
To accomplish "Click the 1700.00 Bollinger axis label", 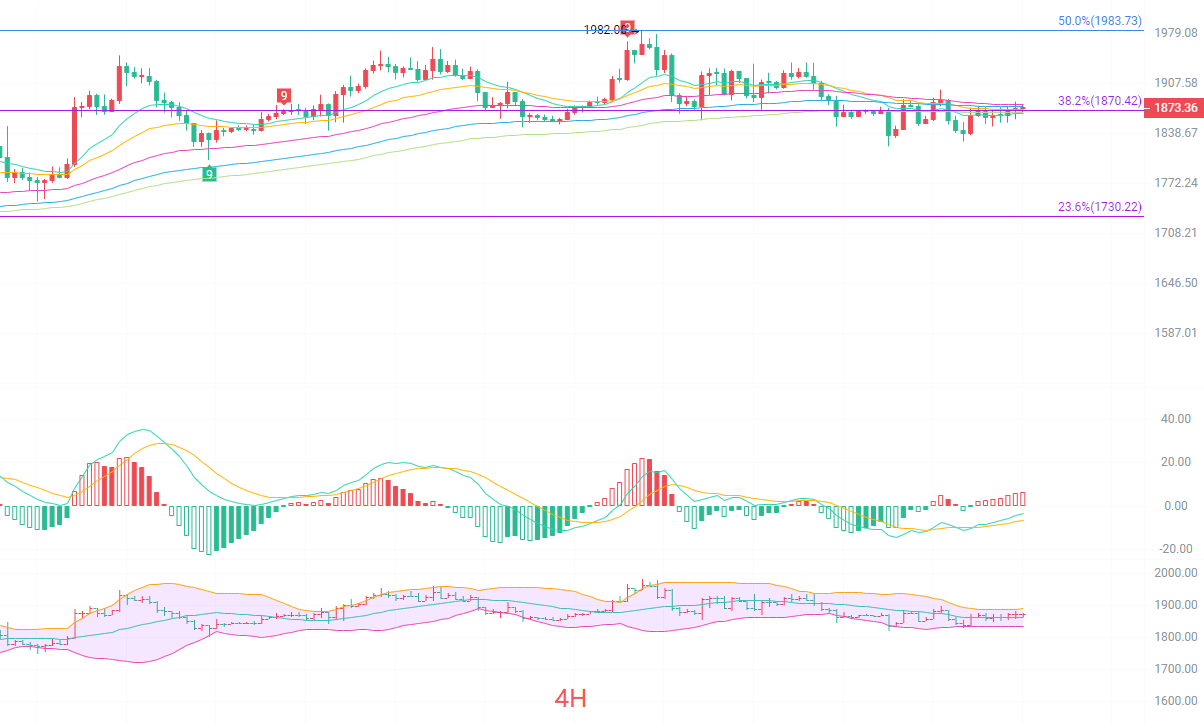I will 1175,668.
